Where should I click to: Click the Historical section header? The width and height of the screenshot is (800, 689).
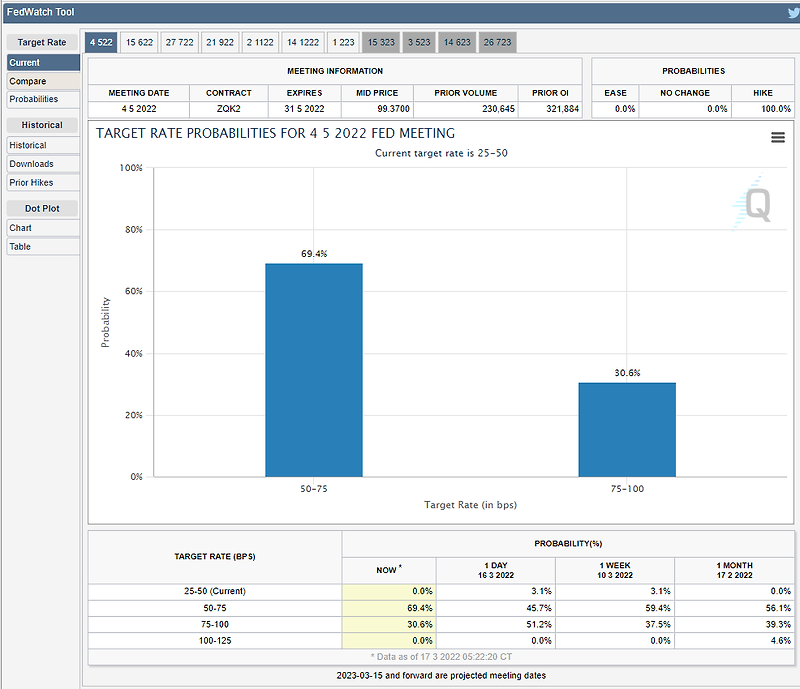(x=42, y=125)
